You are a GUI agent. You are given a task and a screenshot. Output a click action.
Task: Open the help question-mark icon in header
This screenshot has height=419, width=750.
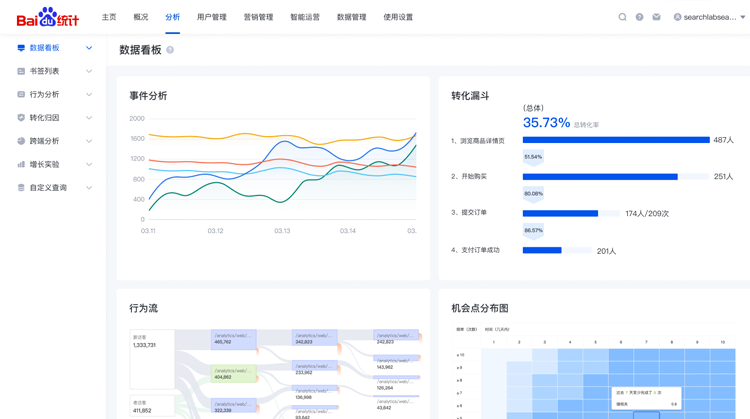pyautogui.click(x=640, y=17)
